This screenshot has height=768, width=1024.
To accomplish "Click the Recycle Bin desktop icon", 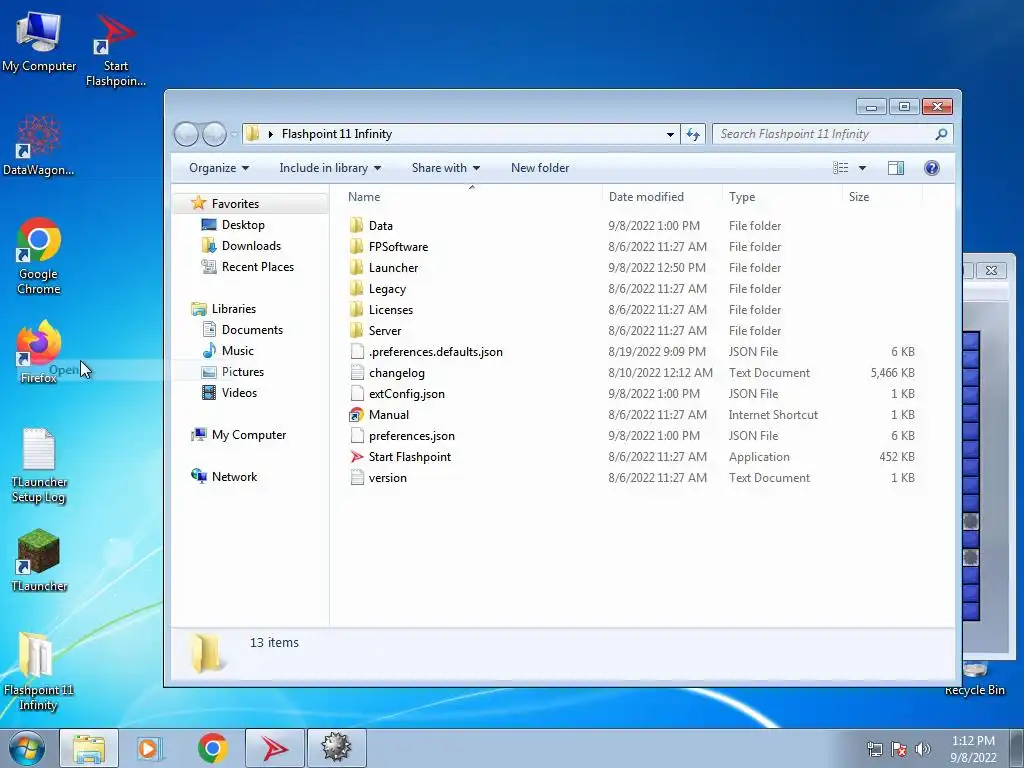I will (x=974, y=679).
